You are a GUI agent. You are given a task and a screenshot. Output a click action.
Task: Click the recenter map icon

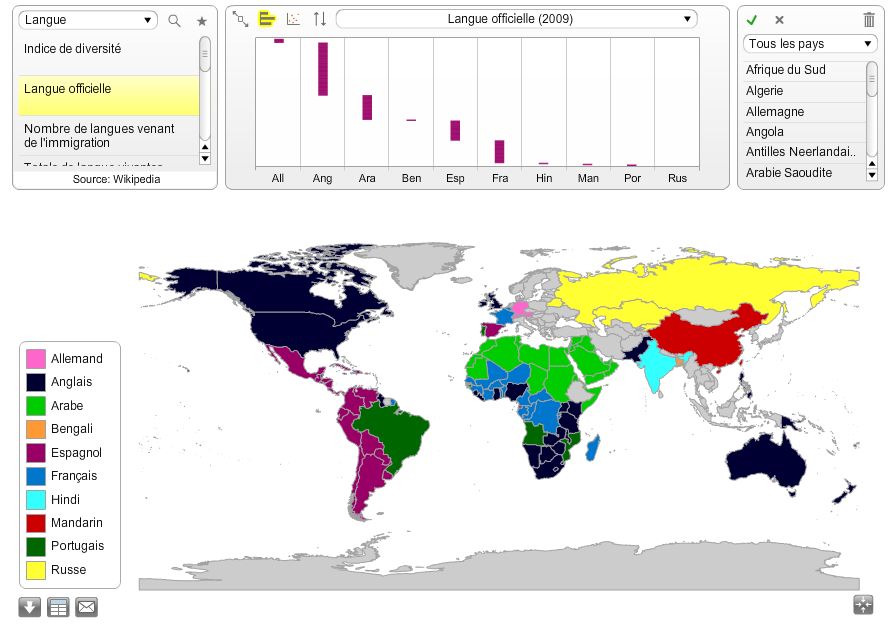click(863, 604)
